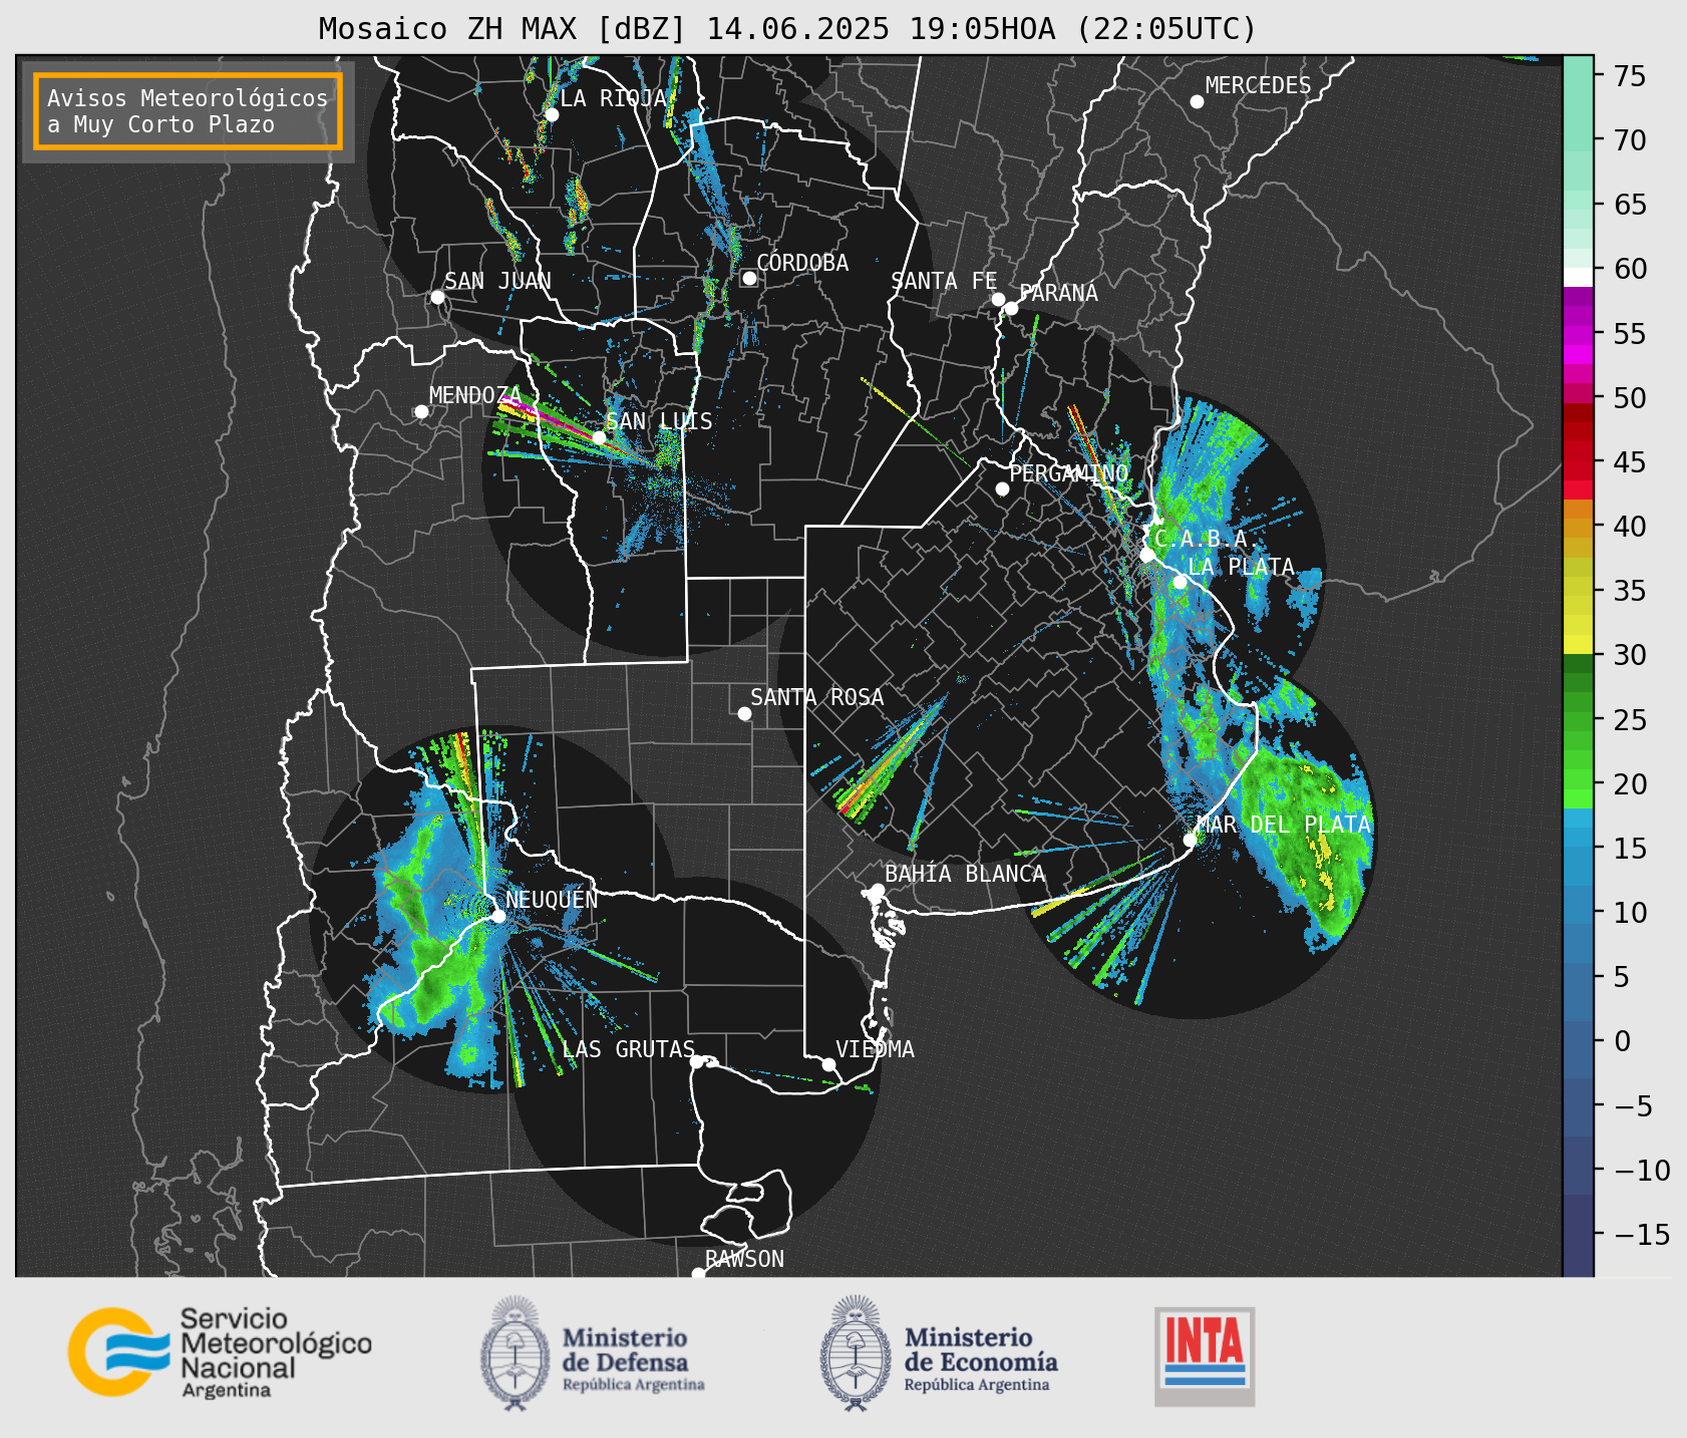1687x1438 pixels.
Task: Click the blue 10 dBZ color band
Action: coord(1578,912)
